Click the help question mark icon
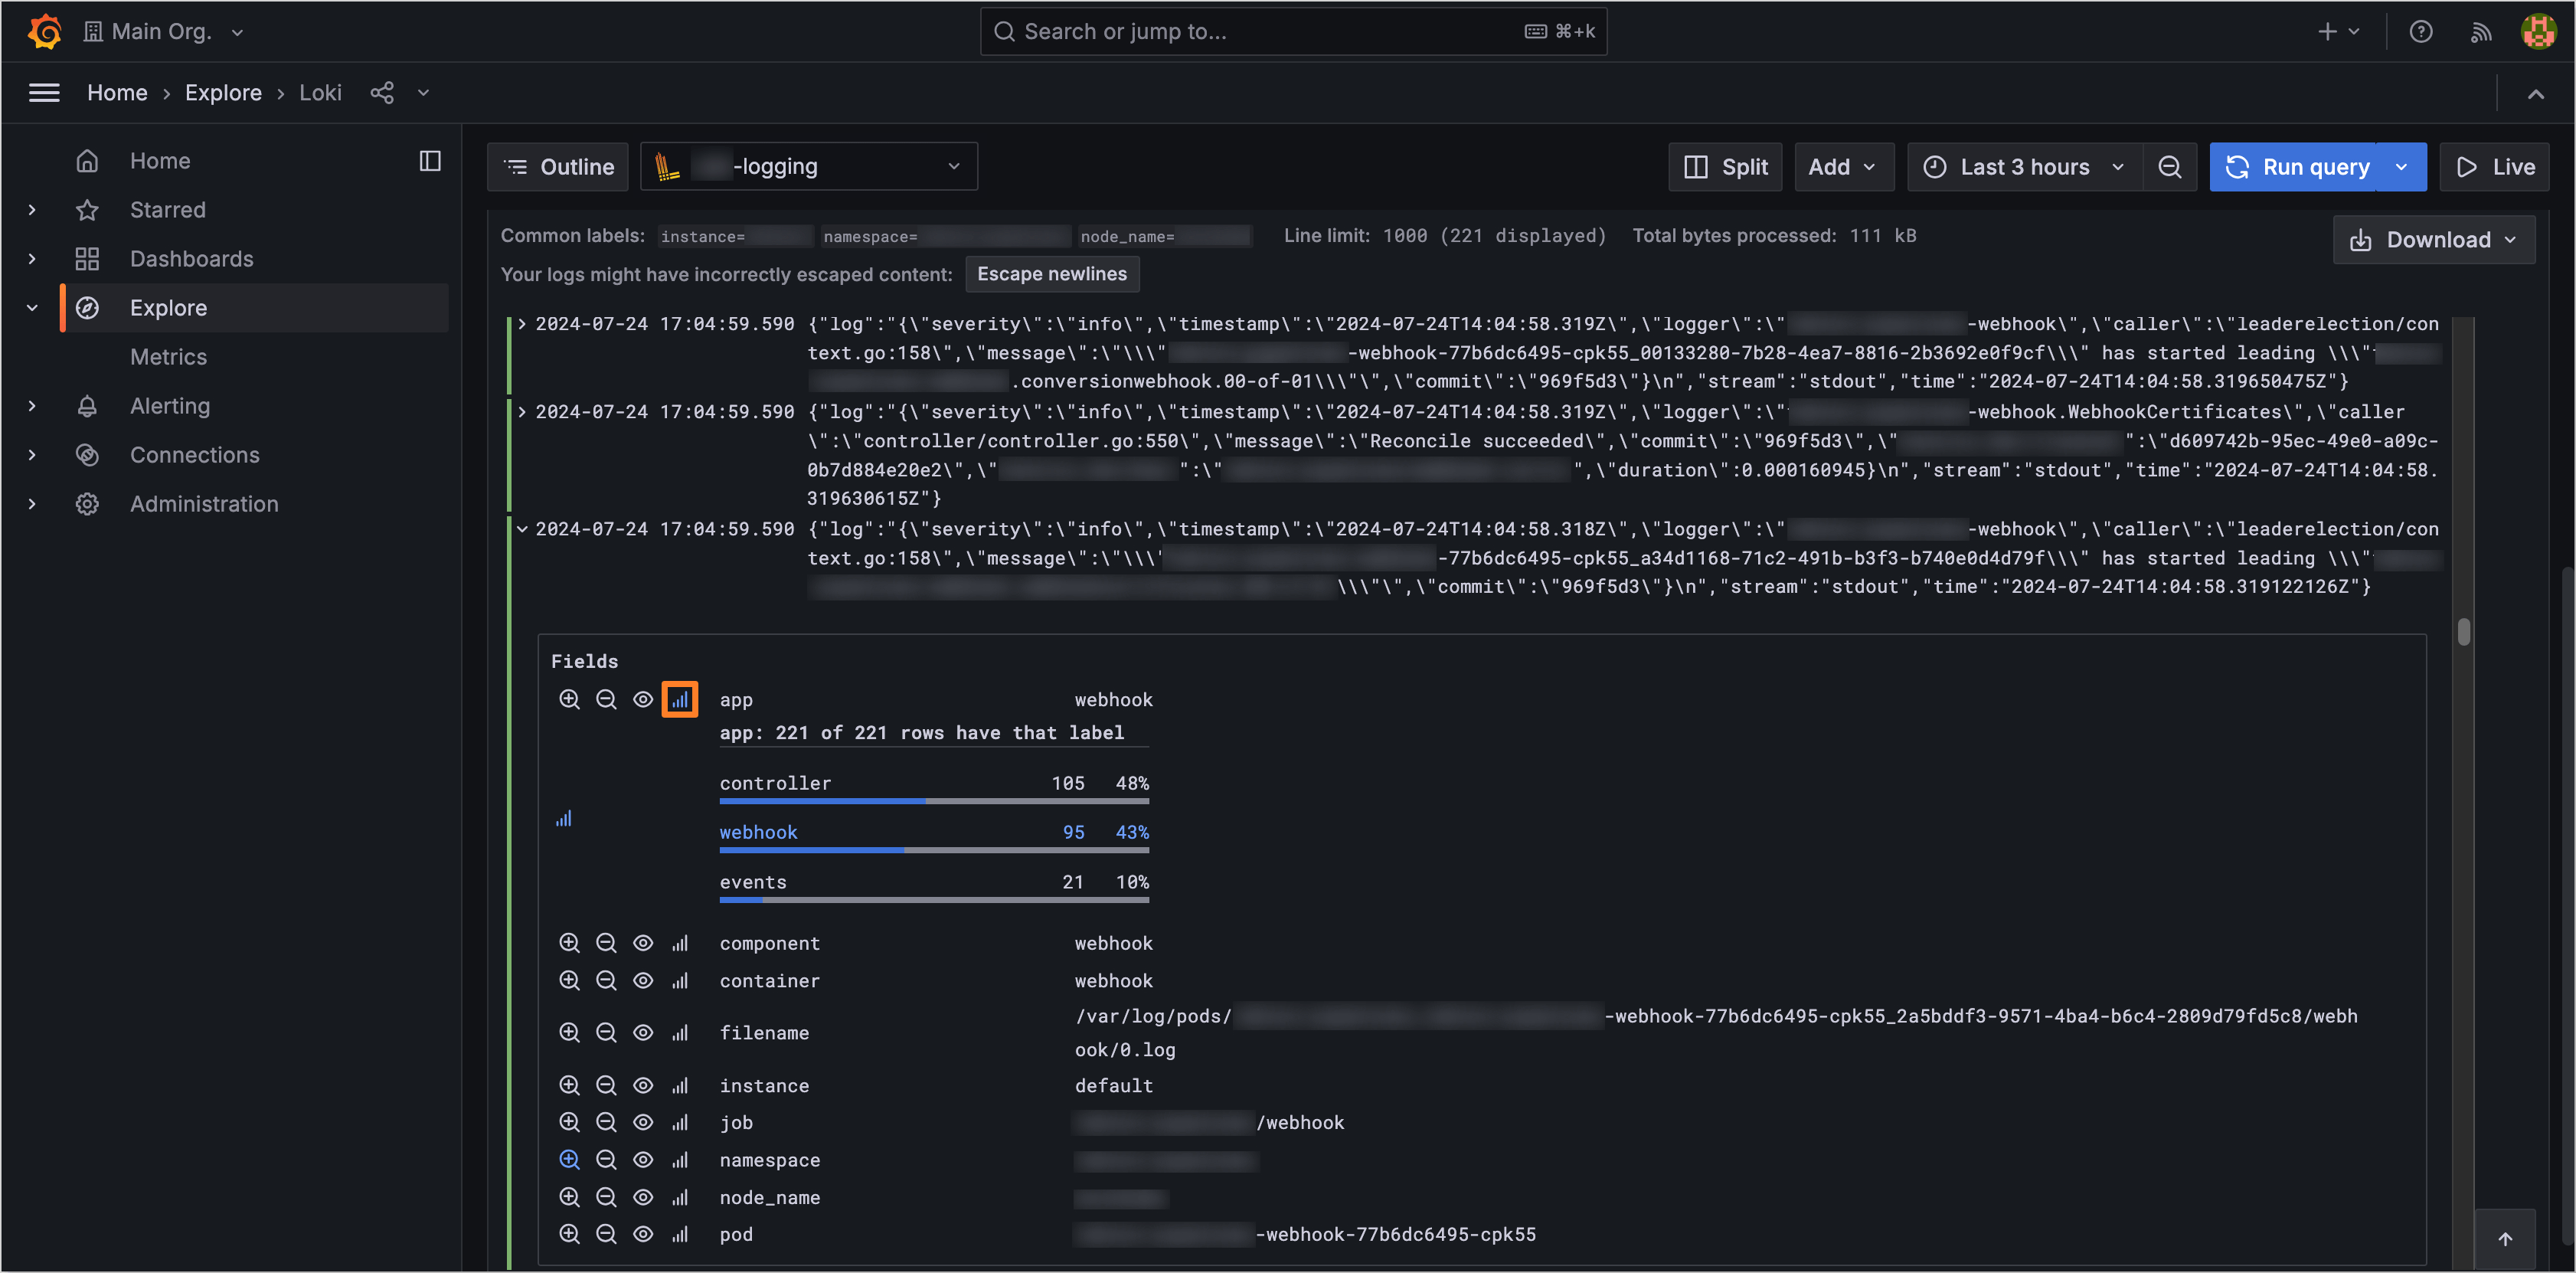 (2420, 32)
